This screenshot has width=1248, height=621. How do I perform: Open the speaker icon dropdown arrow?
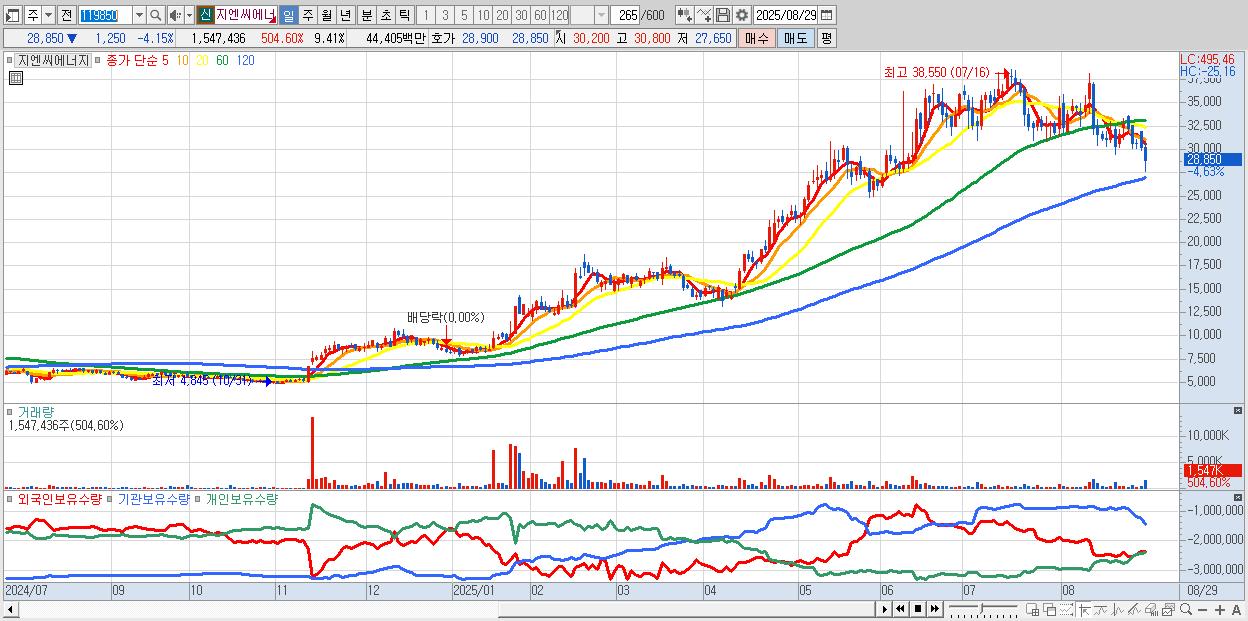coord(189,15)
